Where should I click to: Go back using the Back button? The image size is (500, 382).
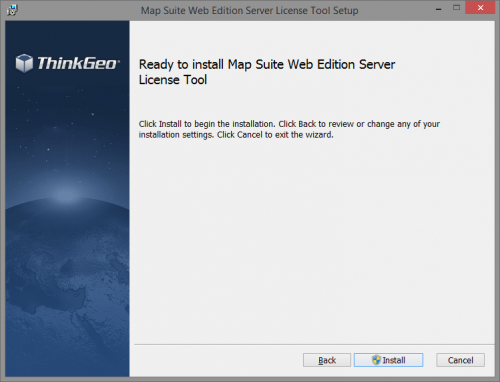[327, 360]
